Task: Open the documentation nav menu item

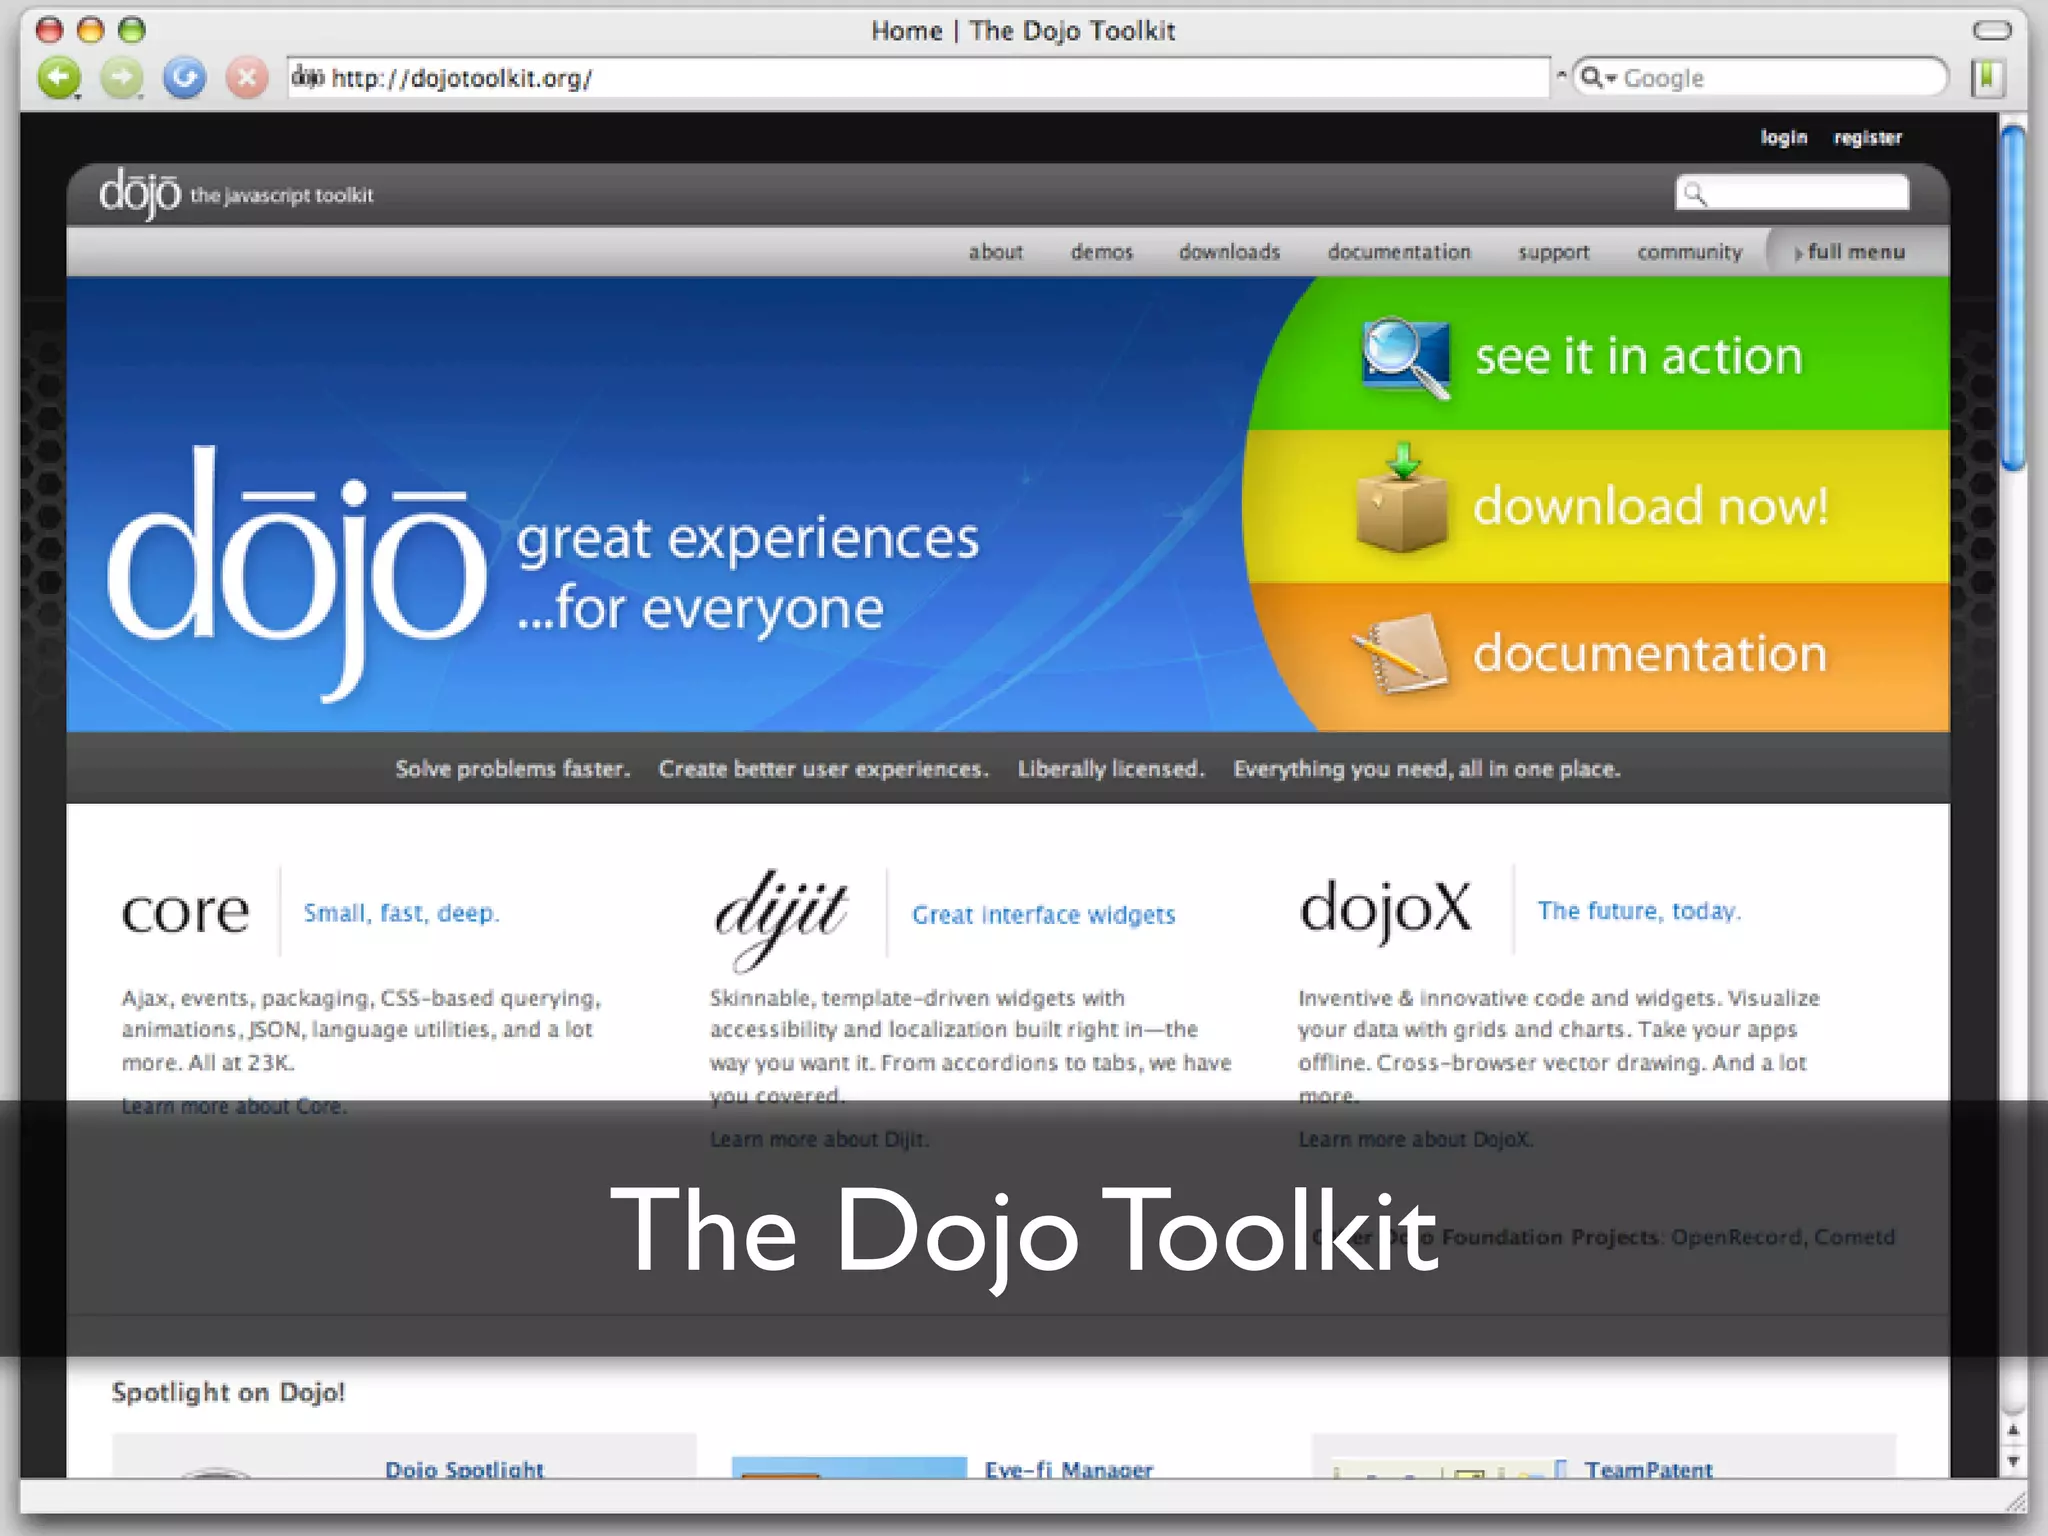Action: pyautogui.click(x=1399, y=252)
